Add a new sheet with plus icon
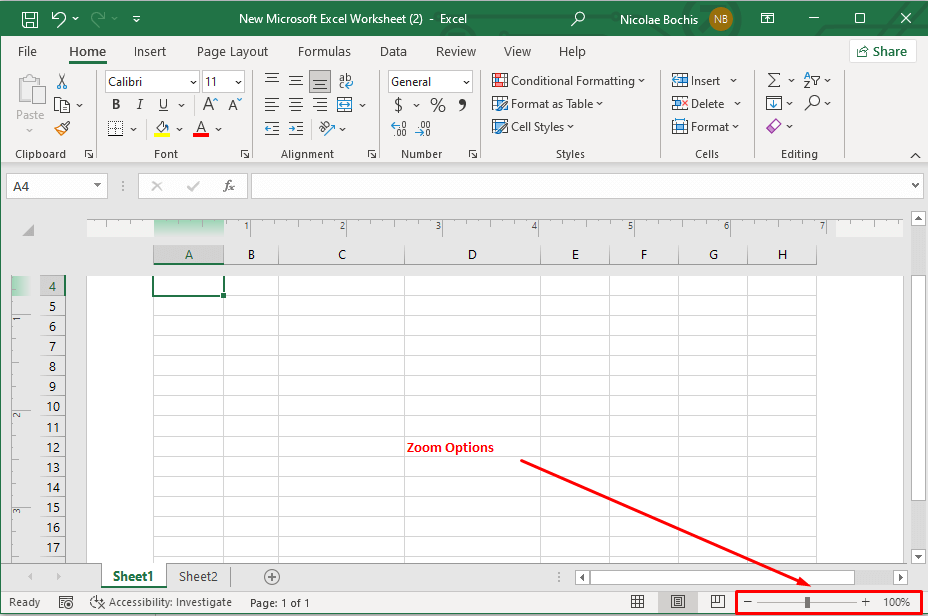Image resolution: width=928 pixels, height=616 pixels. pyautogui.click(x=272, y=577)
